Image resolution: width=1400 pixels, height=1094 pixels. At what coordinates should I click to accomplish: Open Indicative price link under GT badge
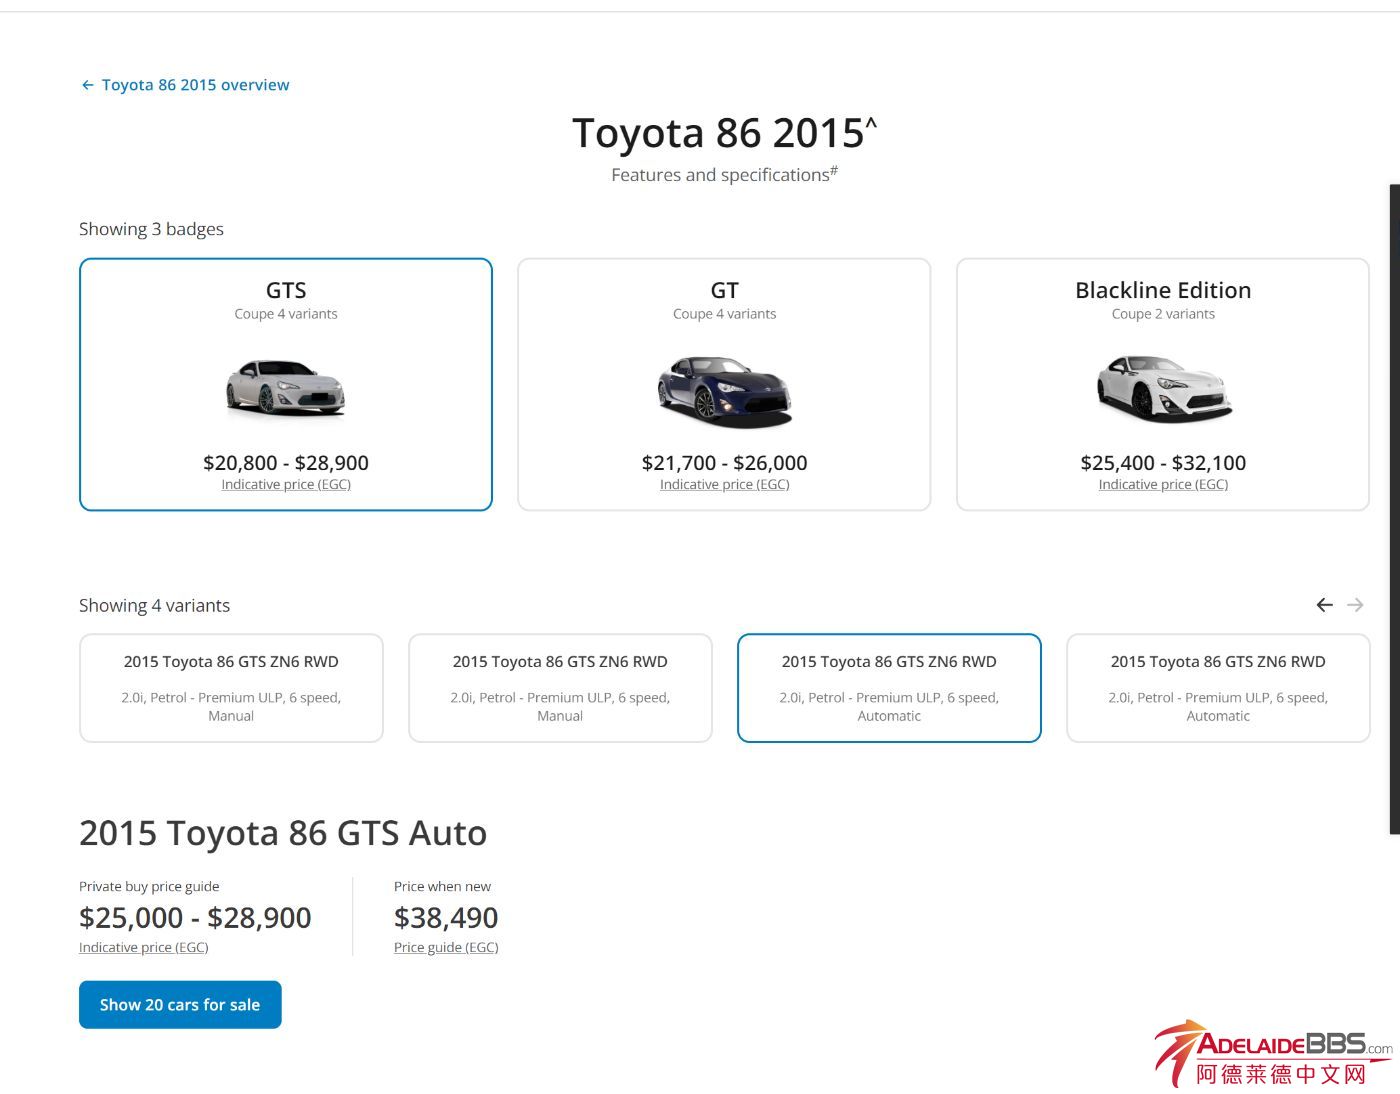724,485
